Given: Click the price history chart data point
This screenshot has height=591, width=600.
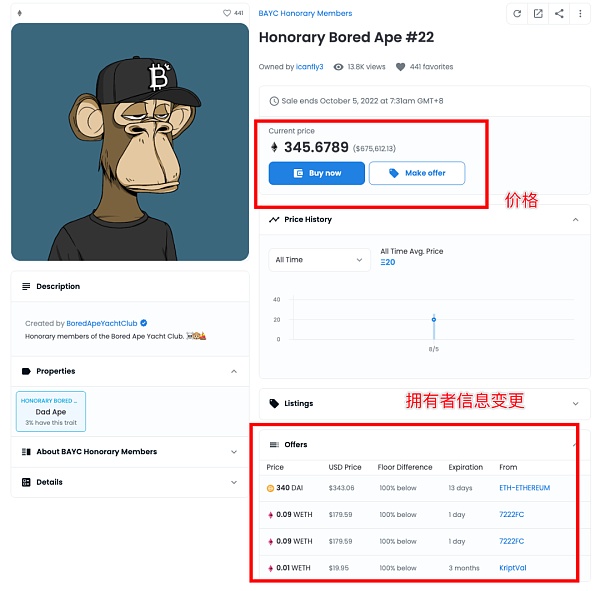Looking at the screenshot, I should coord(434,320).
